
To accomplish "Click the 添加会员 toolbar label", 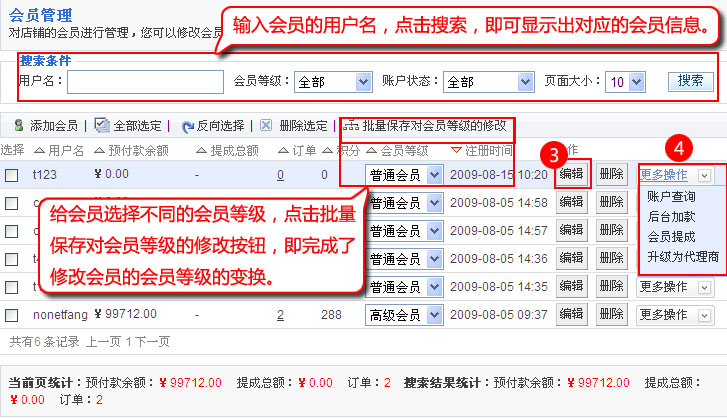I will (x=54, y=126).
